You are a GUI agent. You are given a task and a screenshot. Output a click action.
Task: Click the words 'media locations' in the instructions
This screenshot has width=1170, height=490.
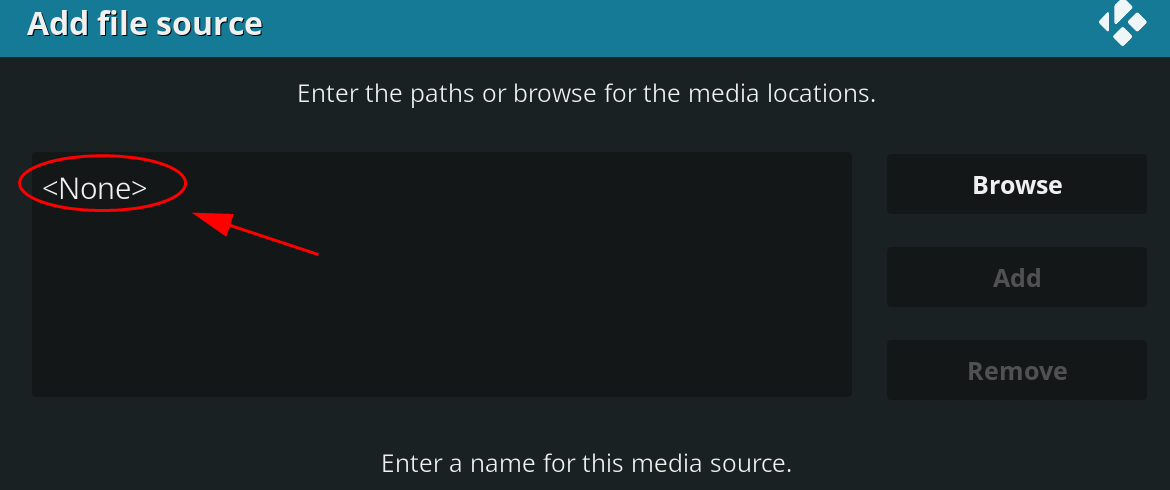point(781,94)
